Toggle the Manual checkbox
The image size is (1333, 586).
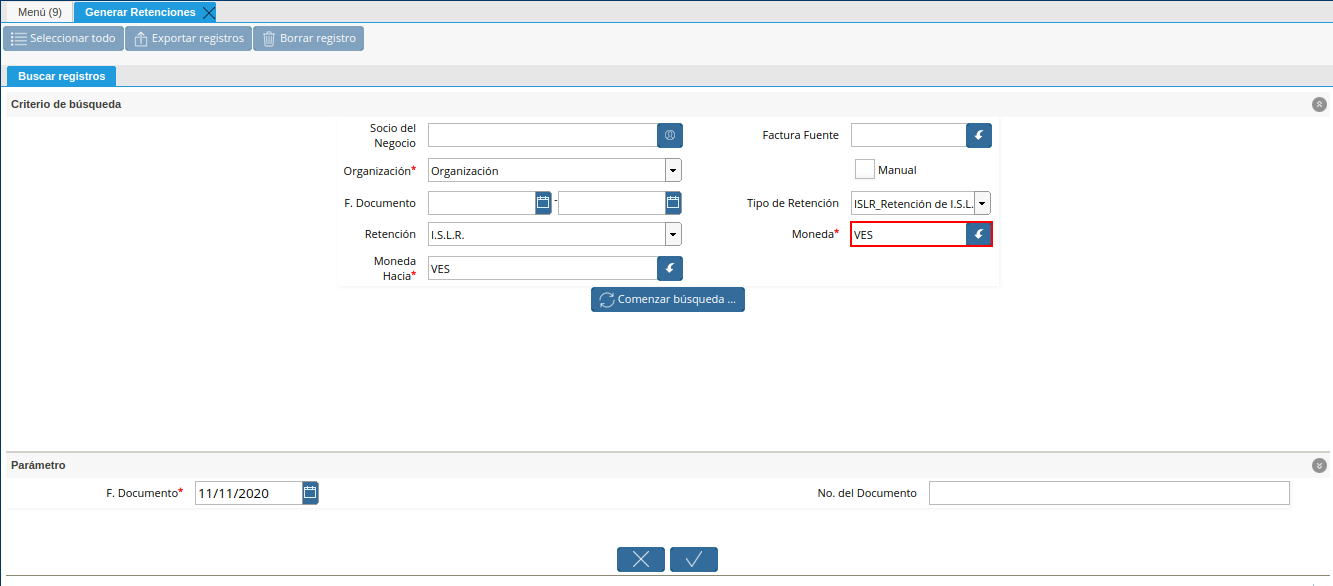coord(865,169)
